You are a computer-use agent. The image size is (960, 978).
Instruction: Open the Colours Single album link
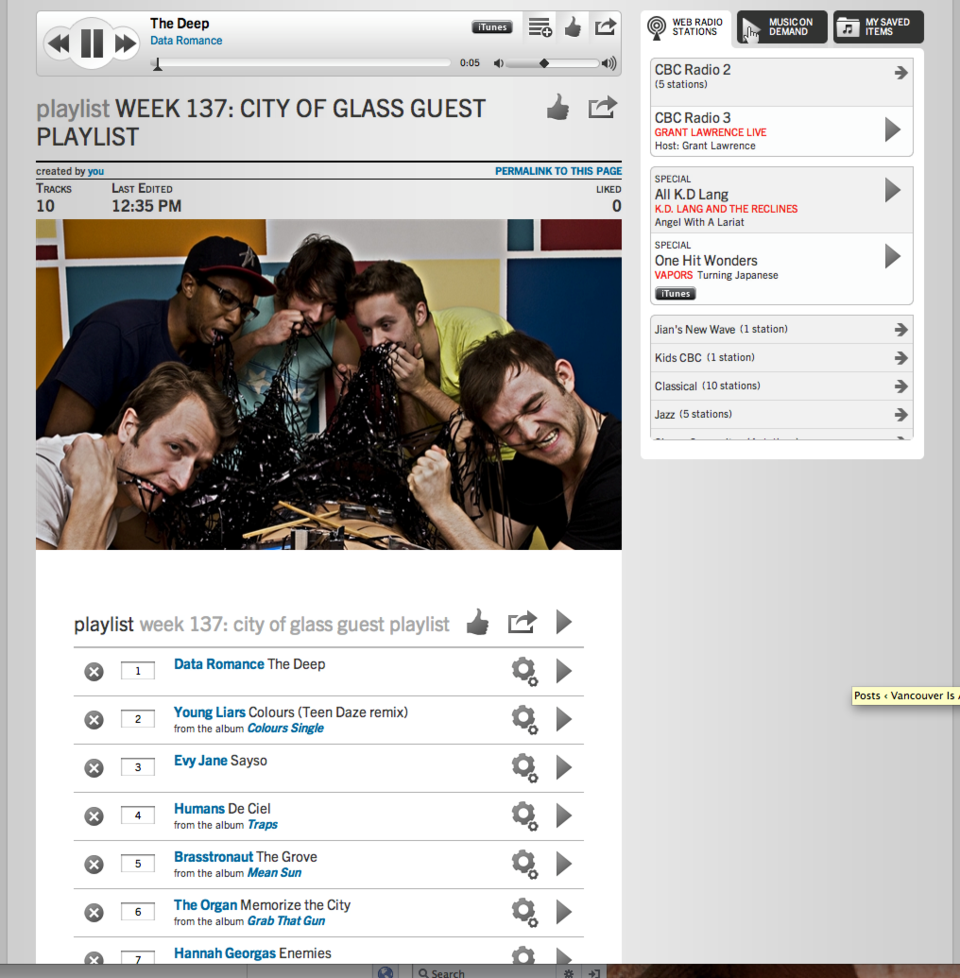[x=286, y=729]
